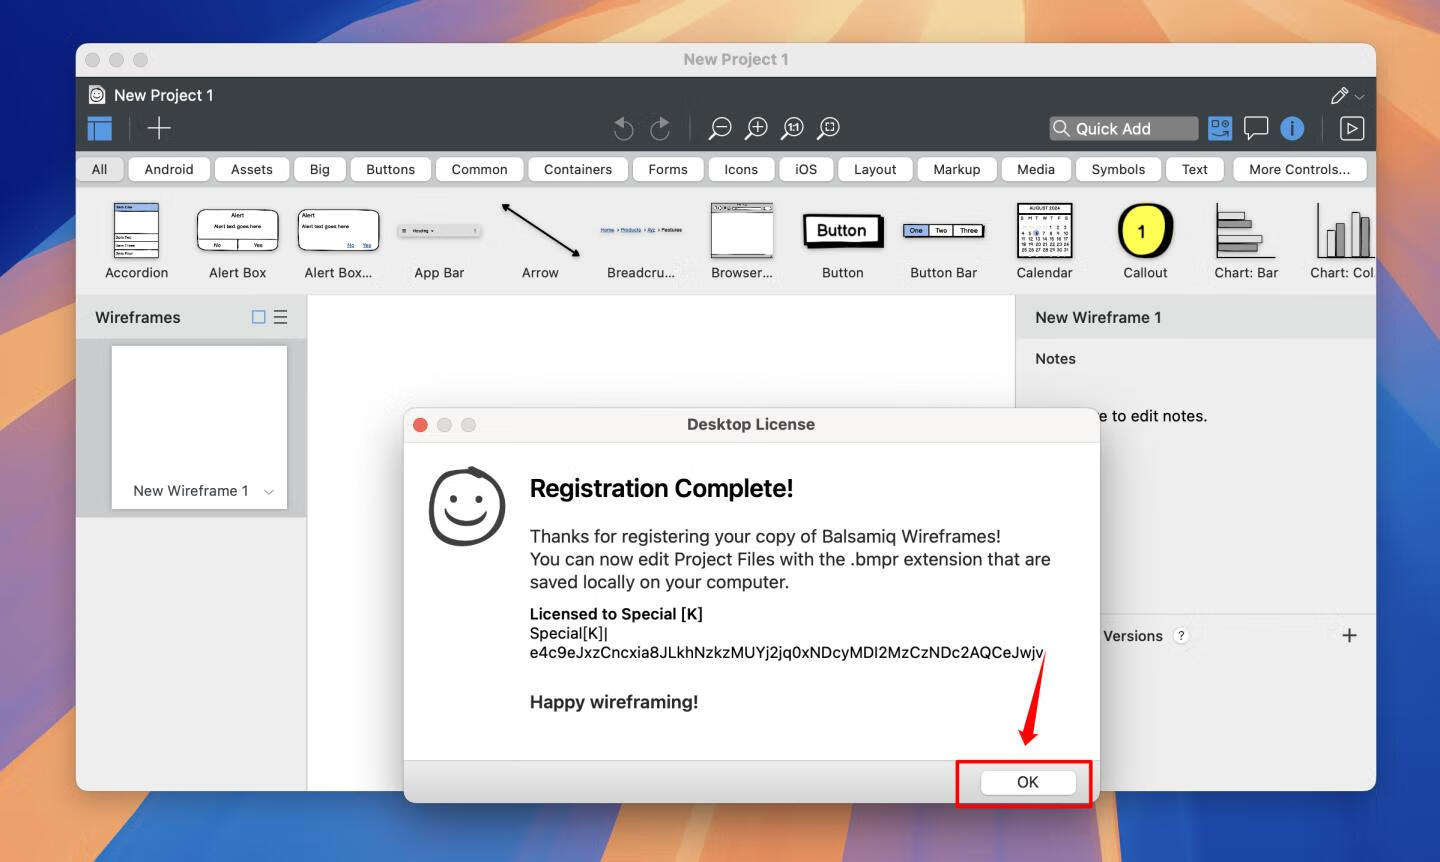Click the Wireframes panel header
Viewport: 1440px width, 862px height.
coord(138,317)
